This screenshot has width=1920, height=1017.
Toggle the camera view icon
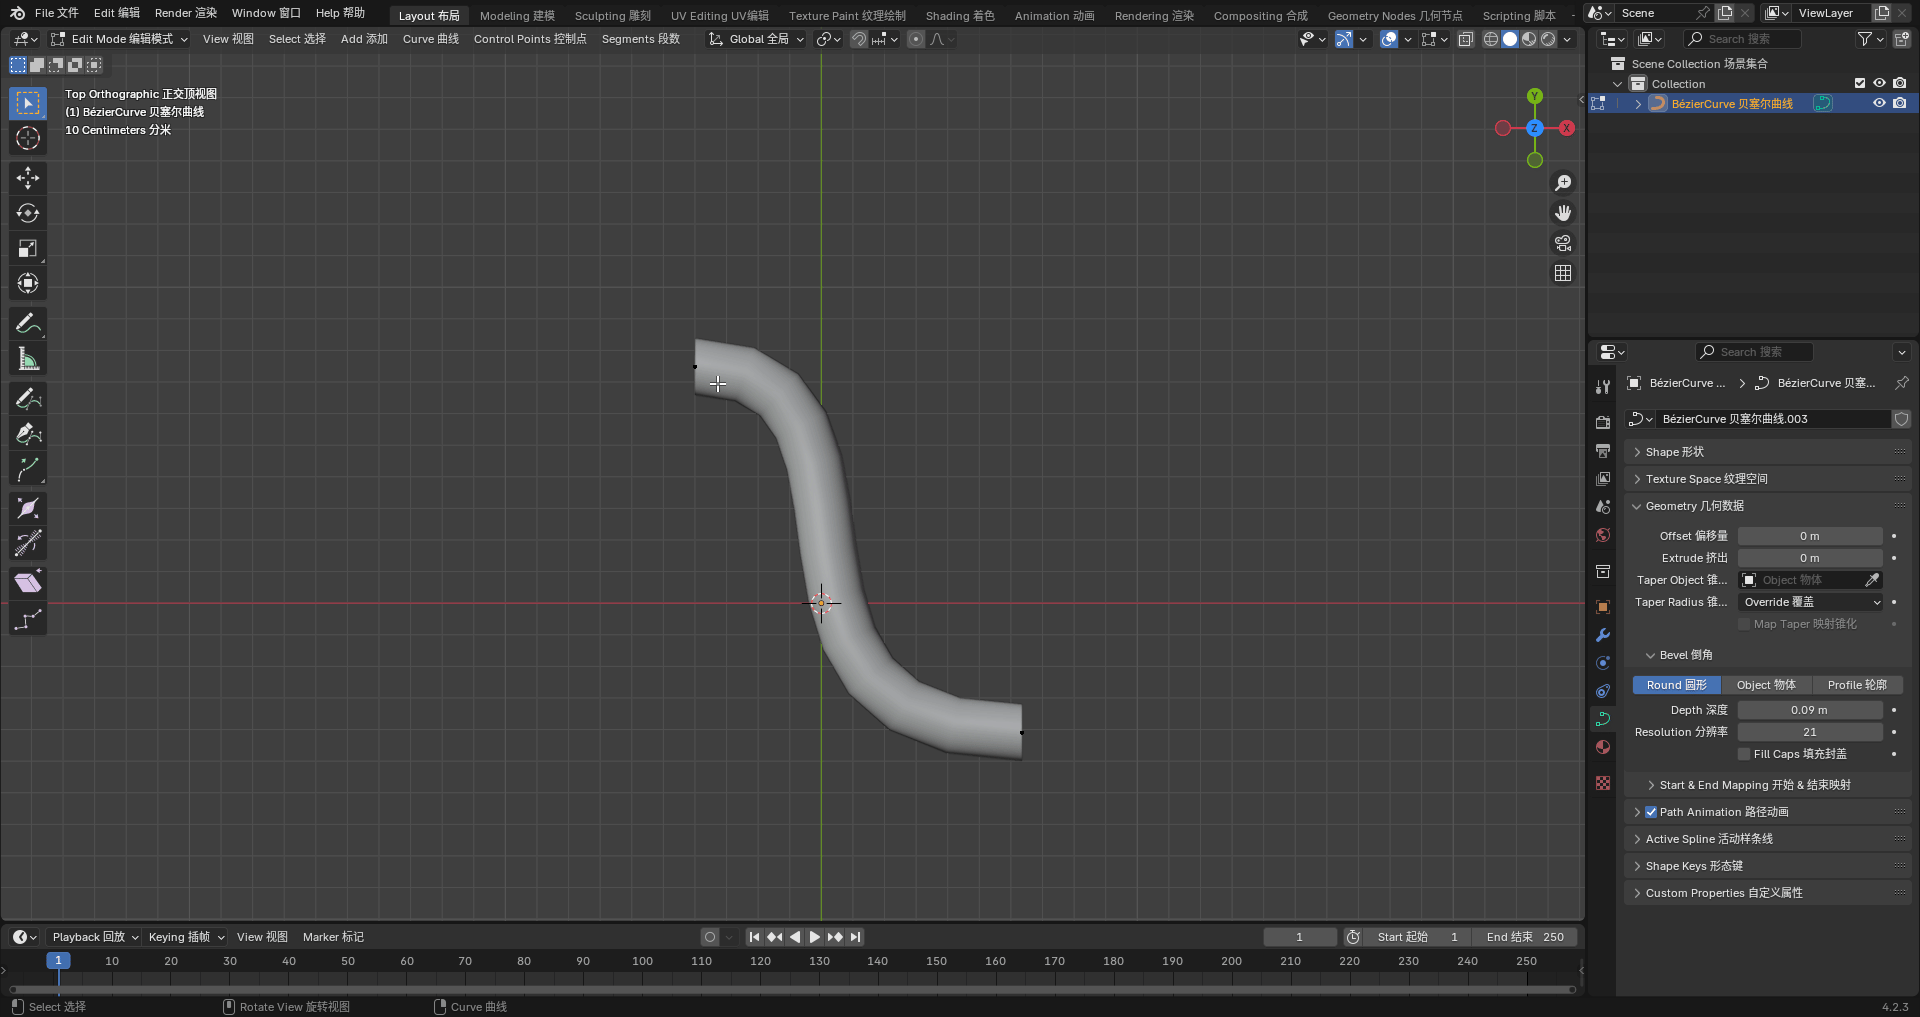1563,243
